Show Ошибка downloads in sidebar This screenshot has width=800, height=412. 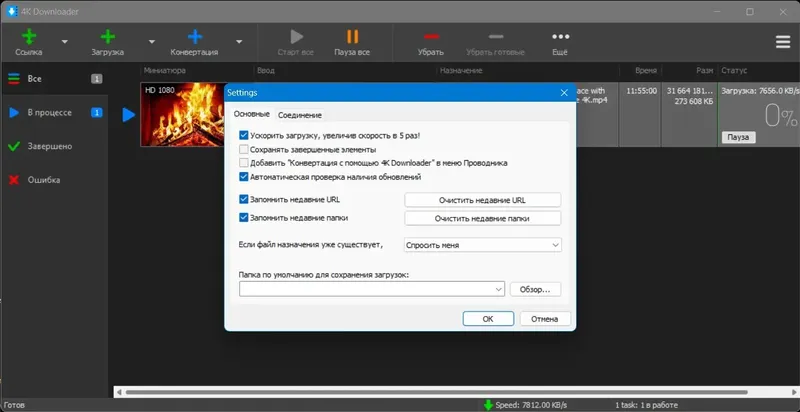click(x=54, y=180)
